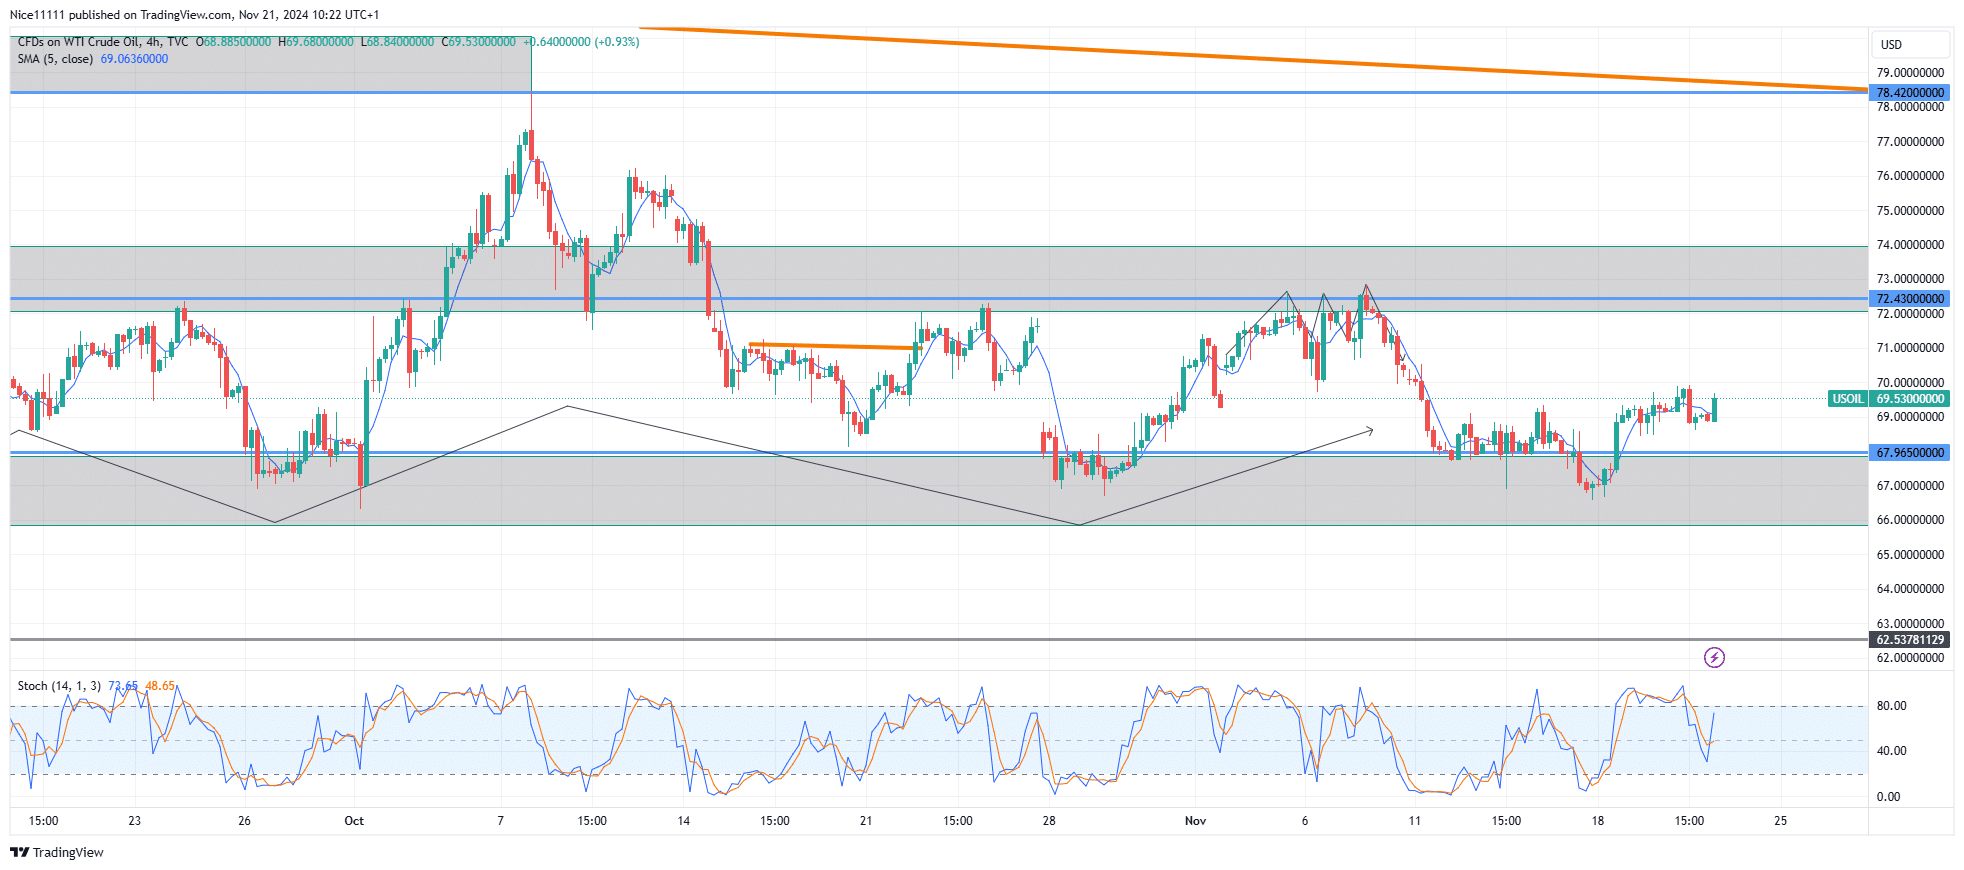Click the SMA value 69.06360000
This screenshot has height=870, width=1964.
pyautogui.click(x=134, y=59)
